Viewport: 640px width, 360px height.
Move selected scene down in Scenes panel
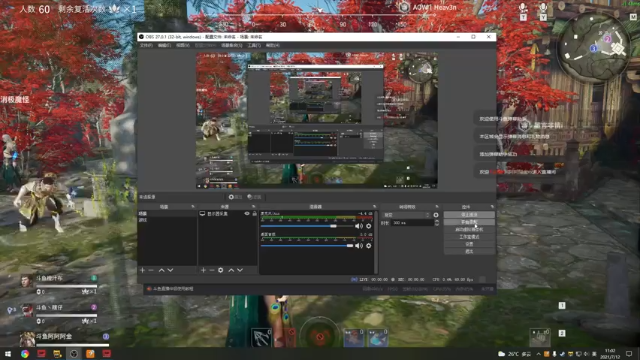[170, 270]
